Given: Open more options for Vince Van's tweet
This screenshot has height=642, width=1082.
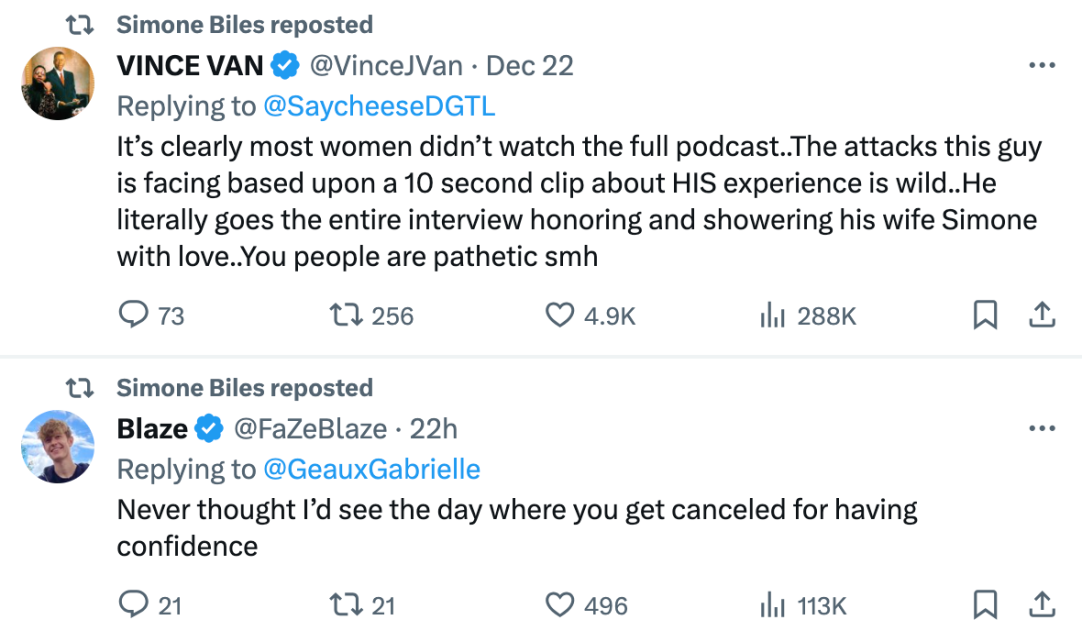Looking at the screenshot, I should (1042, 66).
